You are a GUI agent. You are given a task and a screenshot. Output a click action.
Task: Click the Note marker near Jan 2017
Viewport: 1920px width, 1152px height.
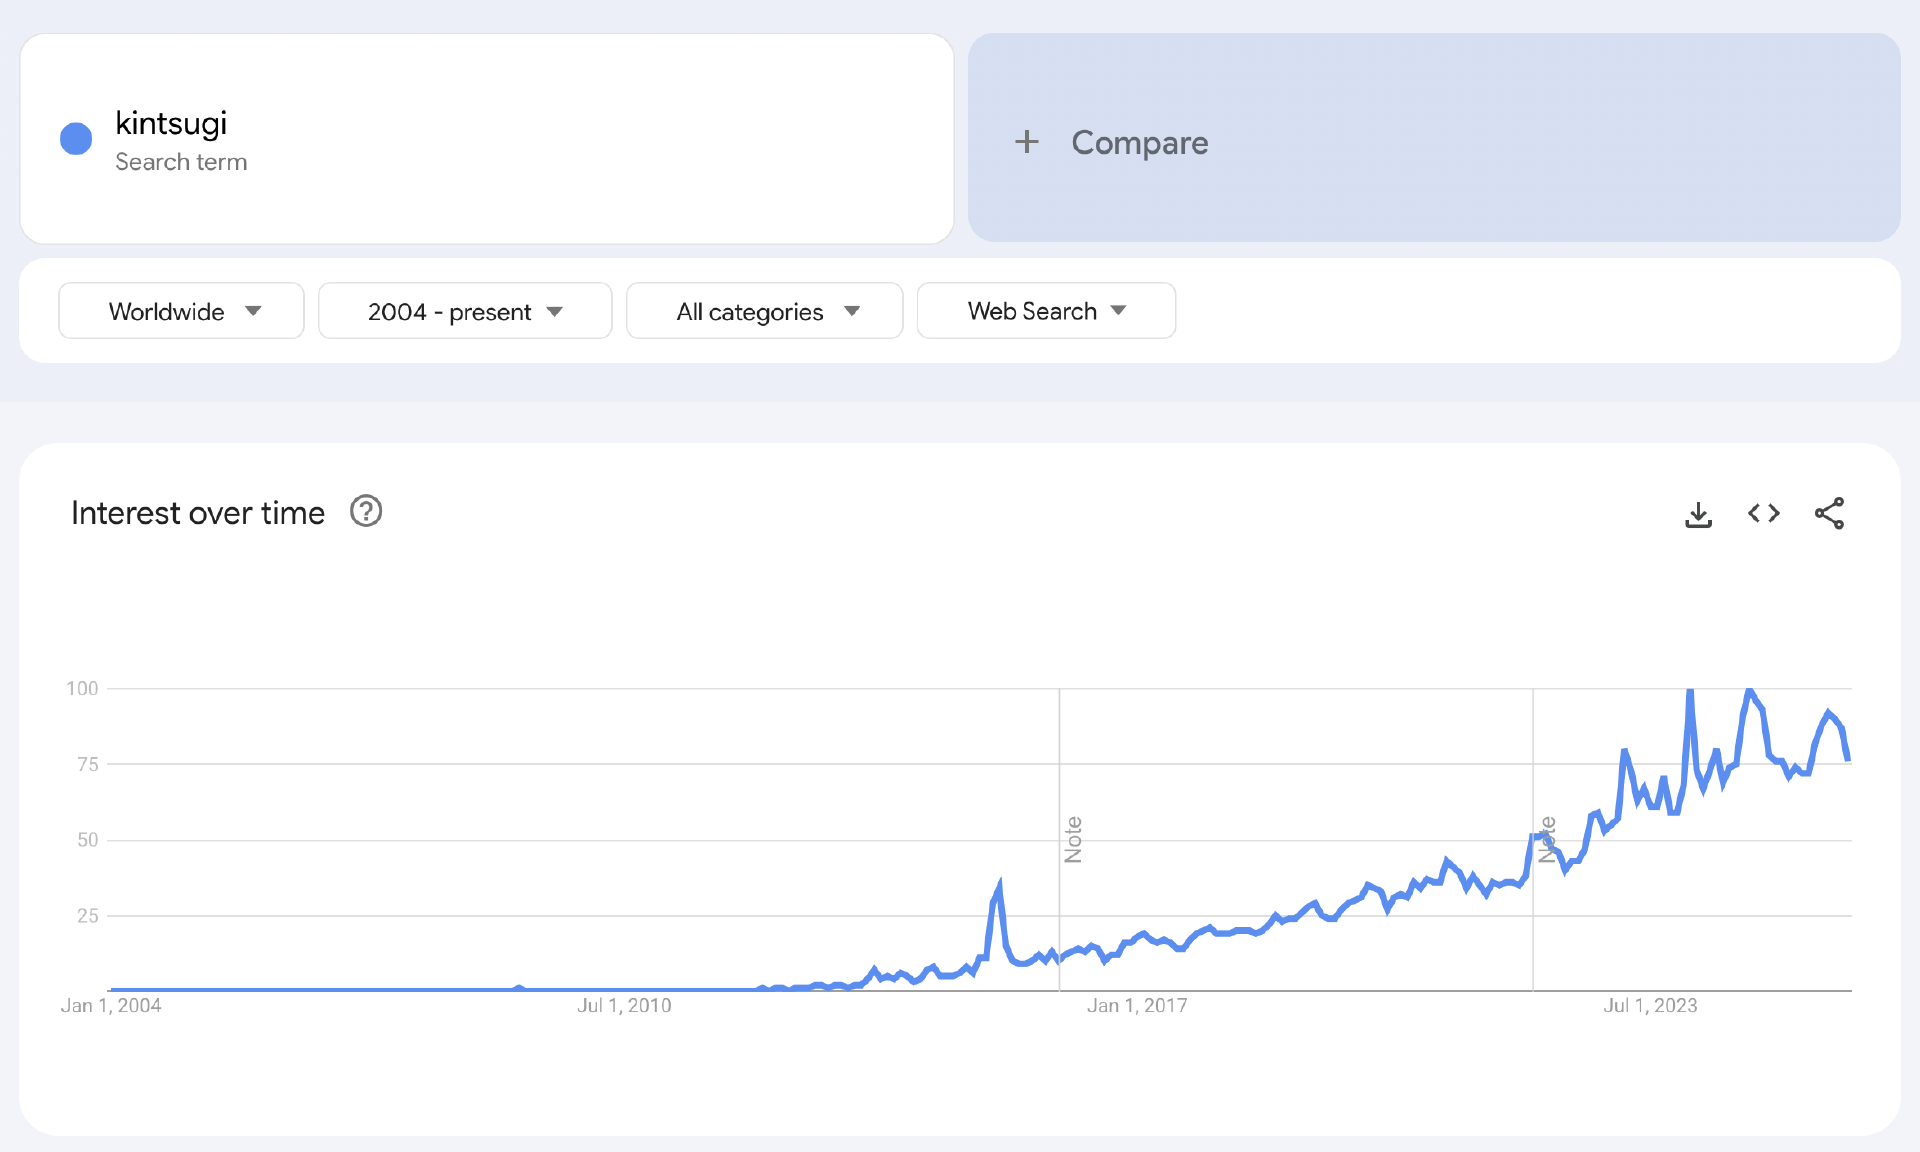[x=1073, y=840]
